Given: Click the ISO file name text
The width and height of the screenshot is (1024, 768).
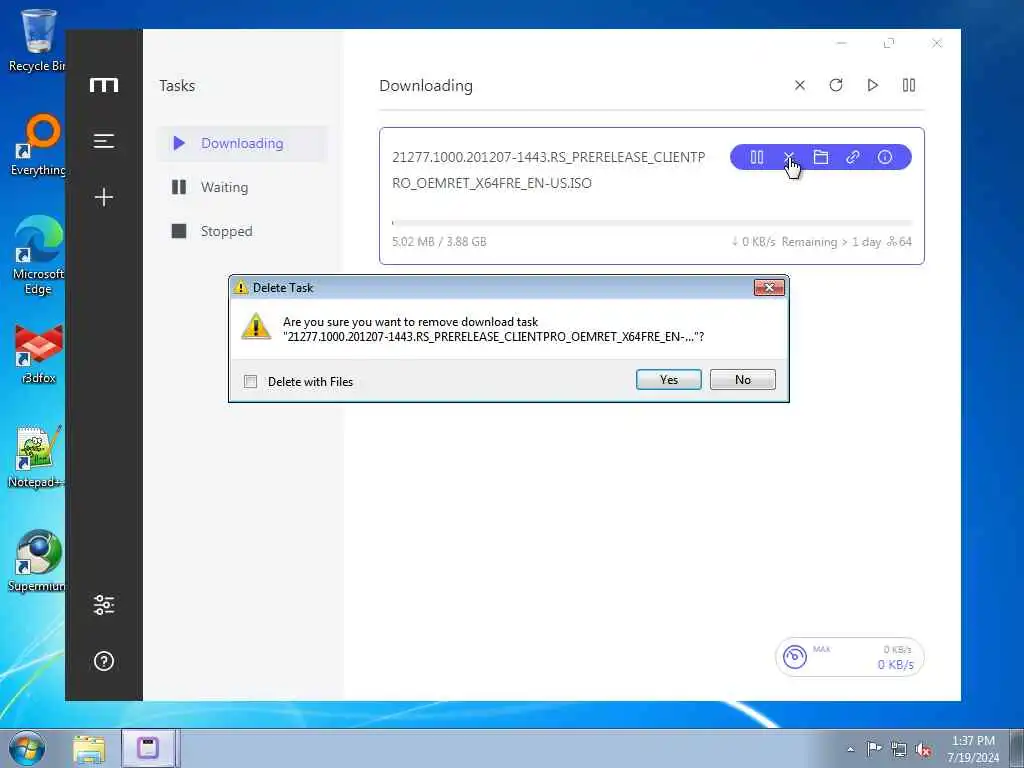Looking at the screenshot, I should coord(549,170).
